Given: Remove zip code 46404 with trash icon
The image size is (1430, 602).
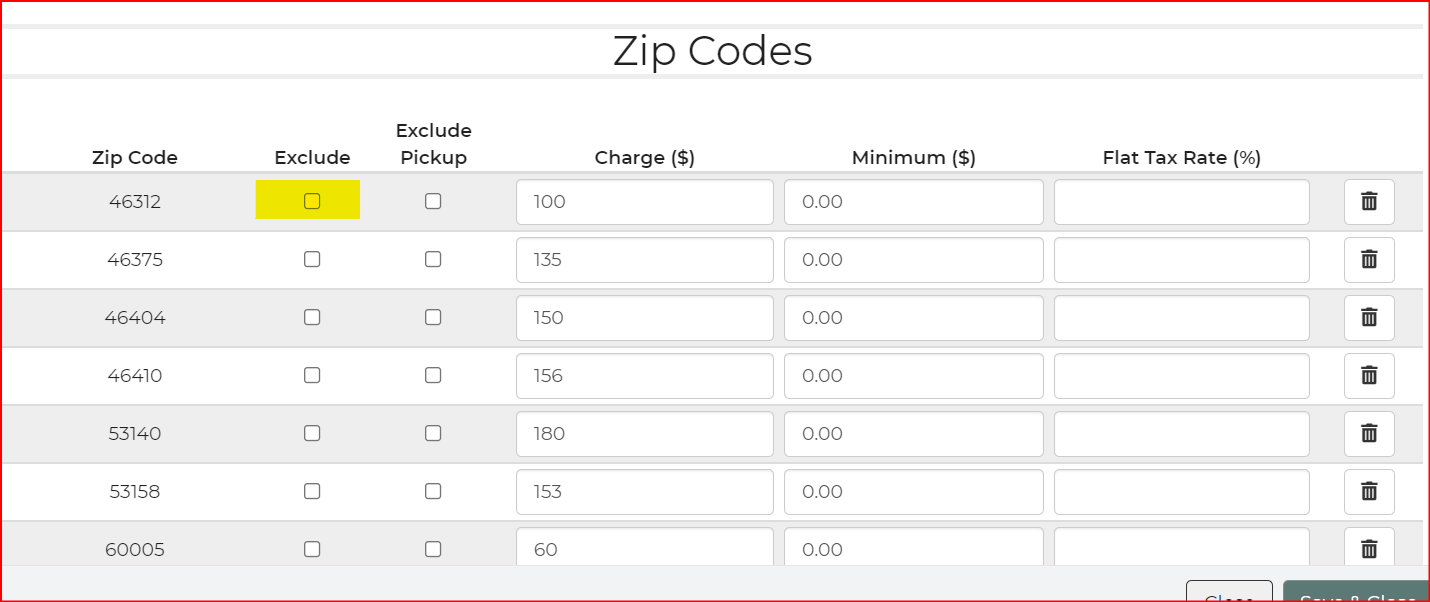Looking at the screenshot, I should 1369,318.
